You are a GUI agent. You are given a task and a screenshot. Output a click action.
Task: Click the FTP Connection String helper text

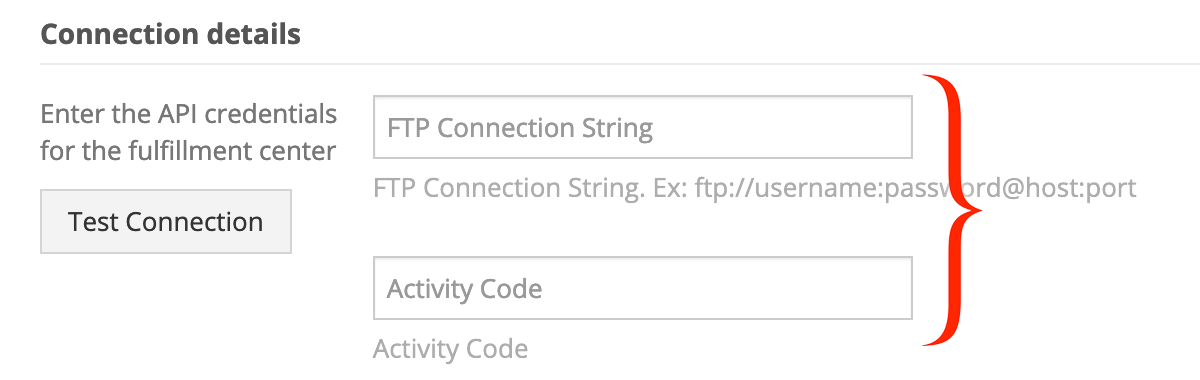click(755, 188)
